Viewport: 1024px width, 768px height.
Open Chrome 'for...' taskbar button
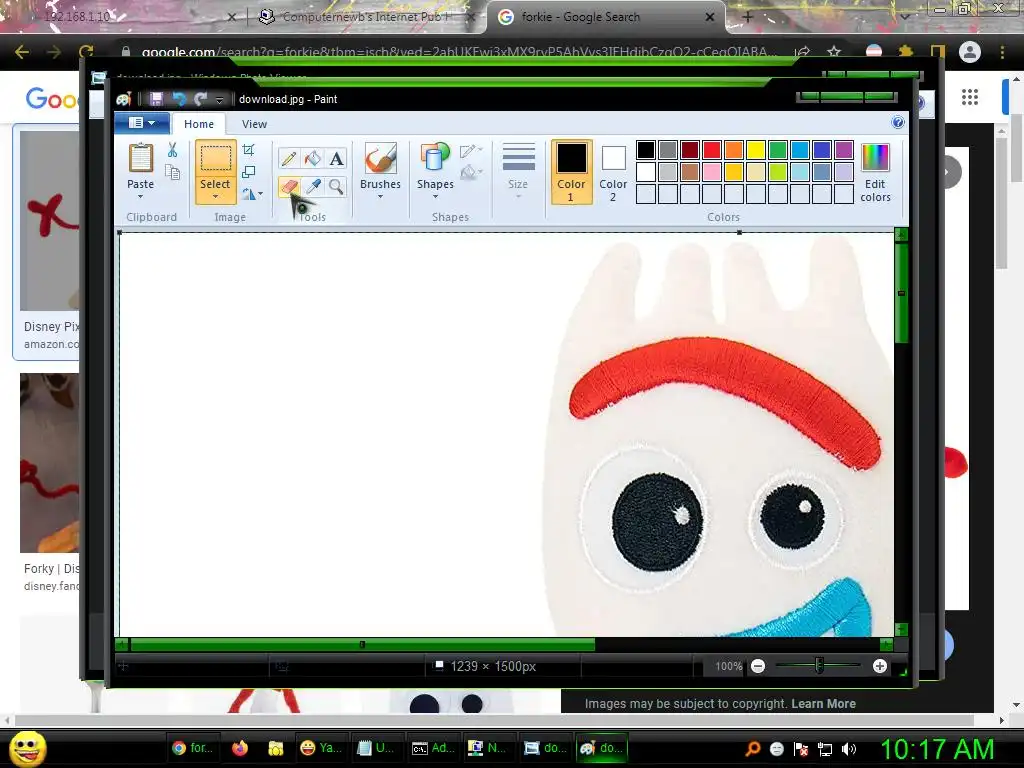pyautogui.click(x=192, y=748)
